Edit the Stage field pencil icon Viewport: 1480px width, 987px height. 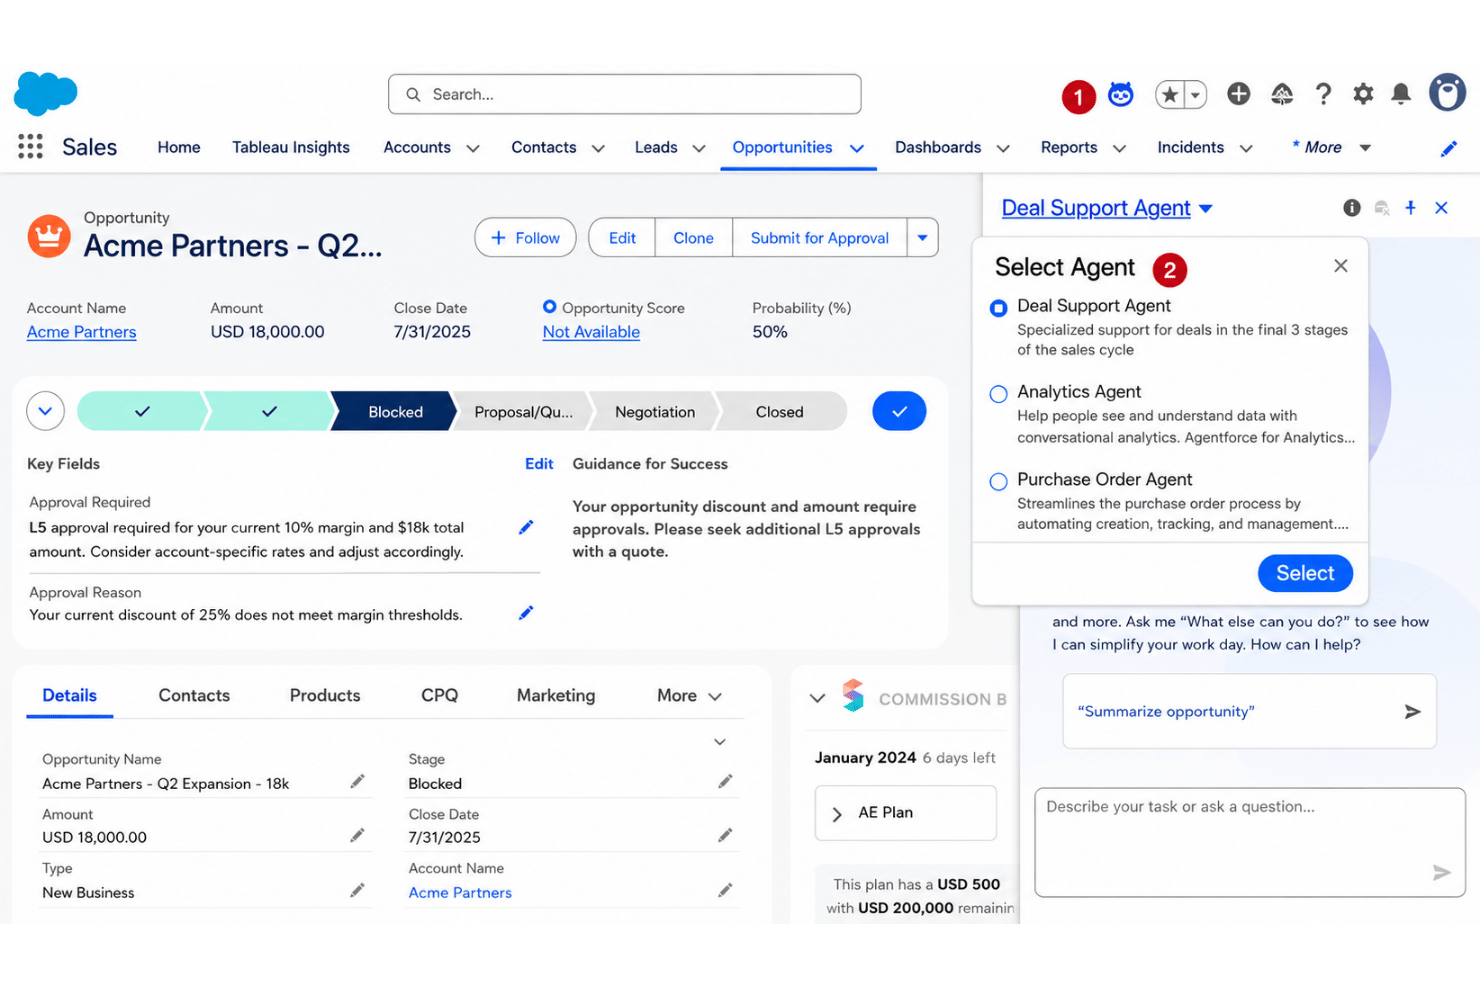(725, 781)
